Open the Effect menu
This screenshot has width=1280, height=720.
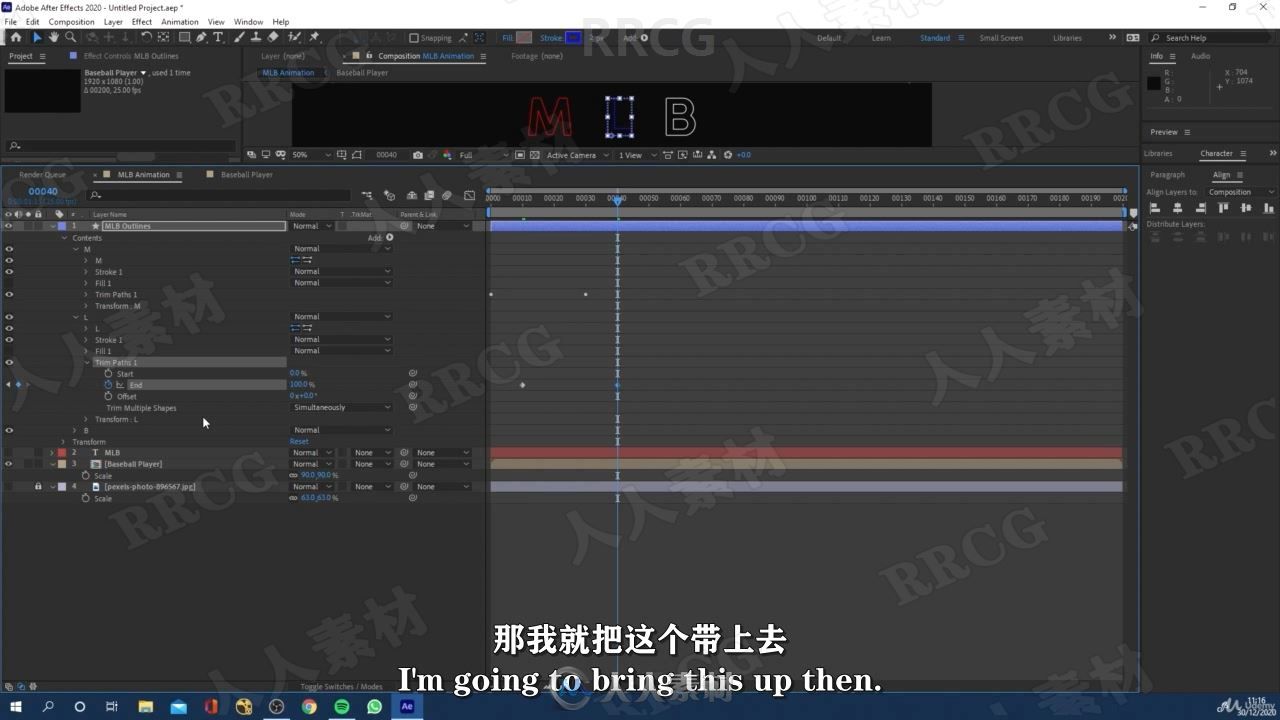(x=142, y=21)
